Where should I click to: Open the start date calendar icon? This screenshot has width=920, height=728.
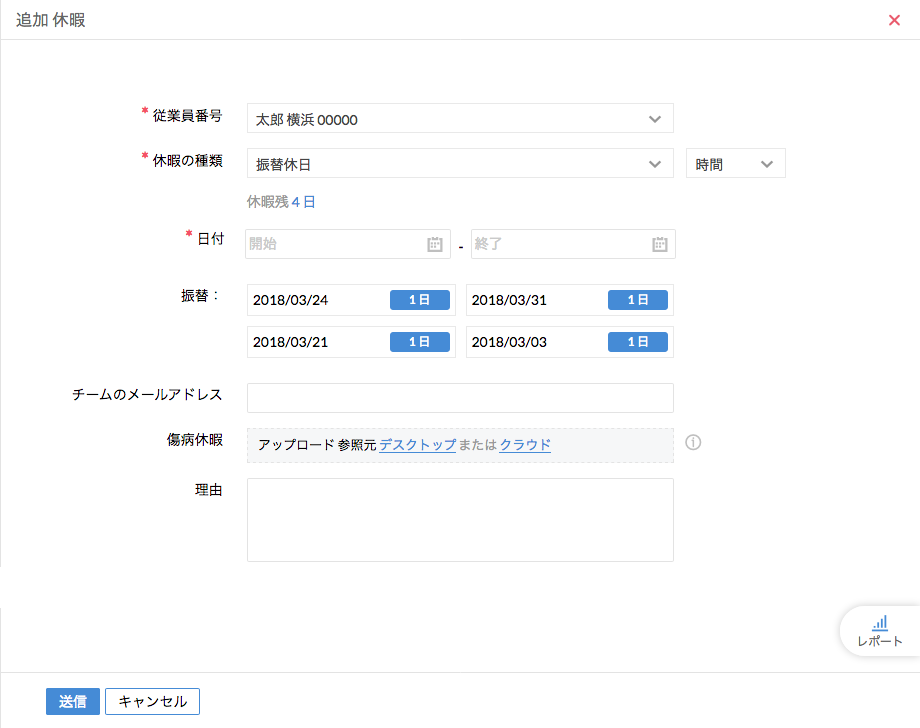tap(435, 244)
